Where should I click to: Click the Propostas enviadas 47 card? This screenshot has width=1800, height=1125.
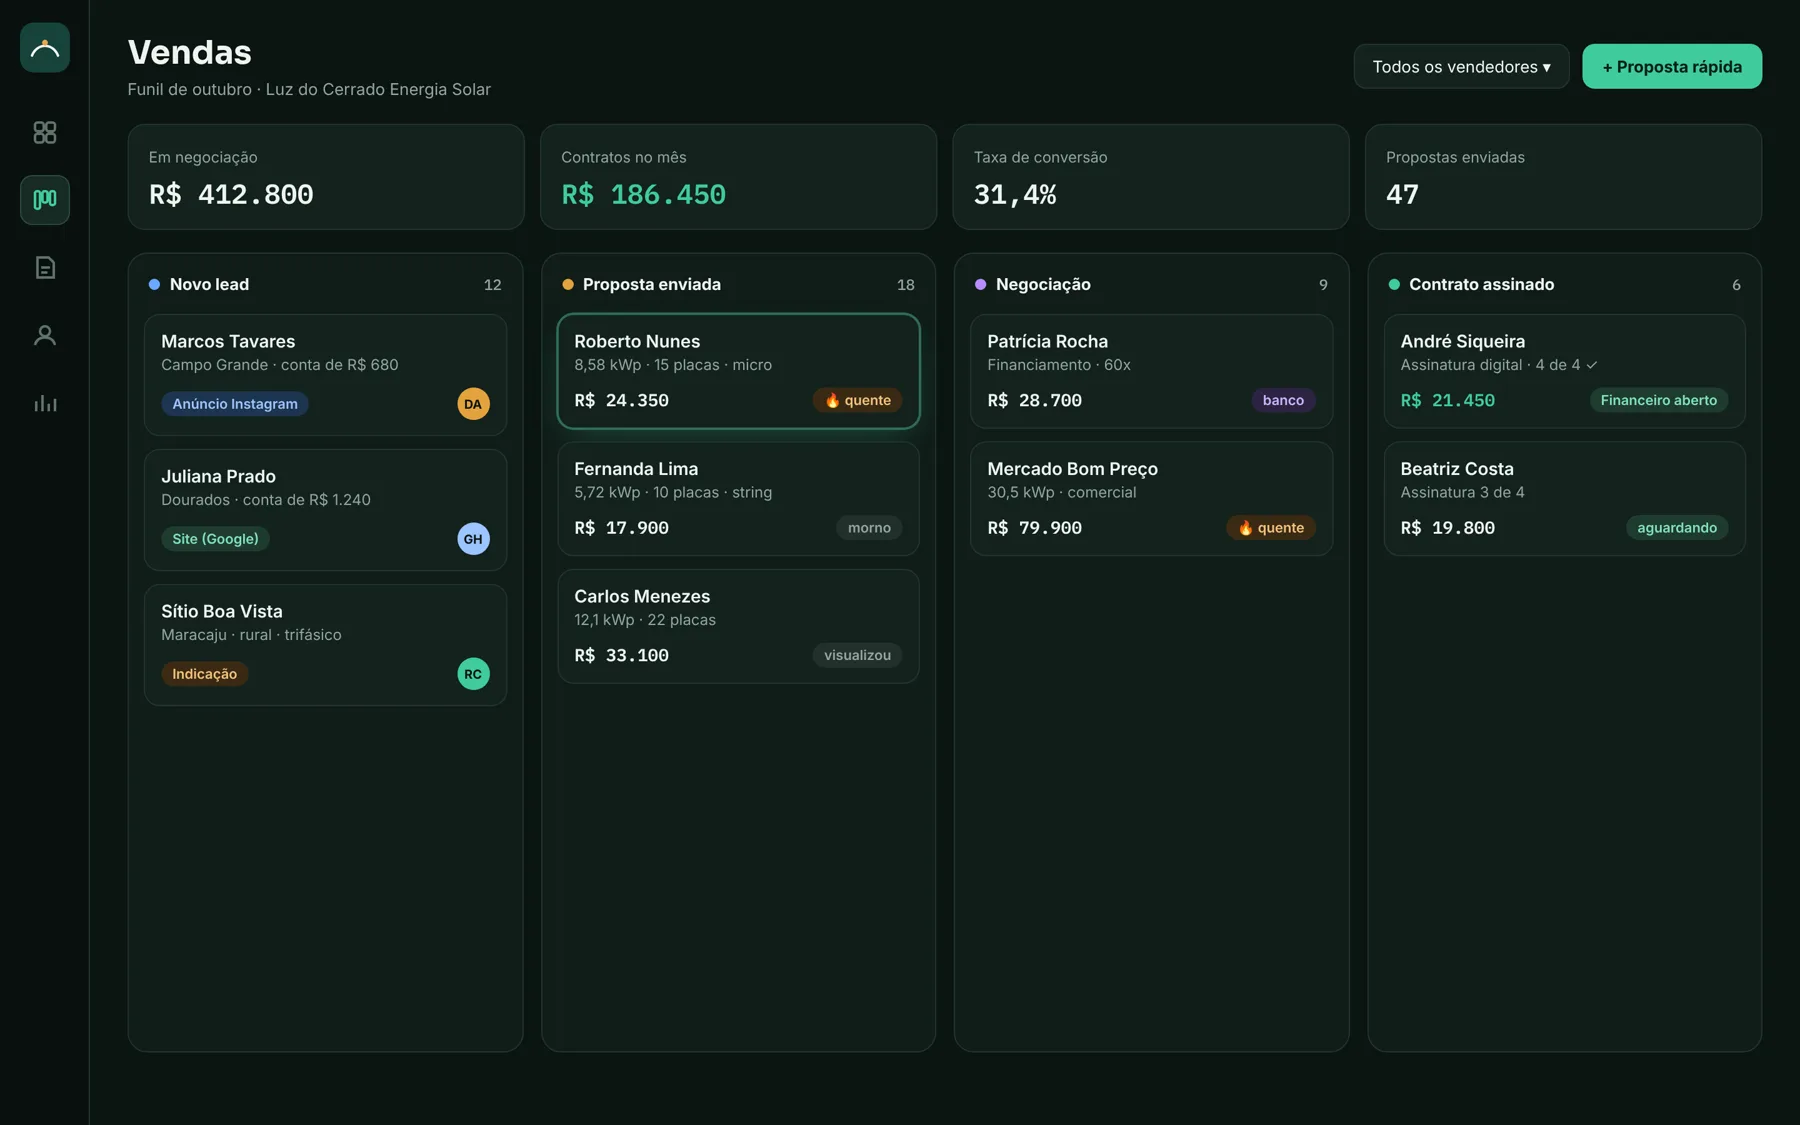click(1563, 177)
